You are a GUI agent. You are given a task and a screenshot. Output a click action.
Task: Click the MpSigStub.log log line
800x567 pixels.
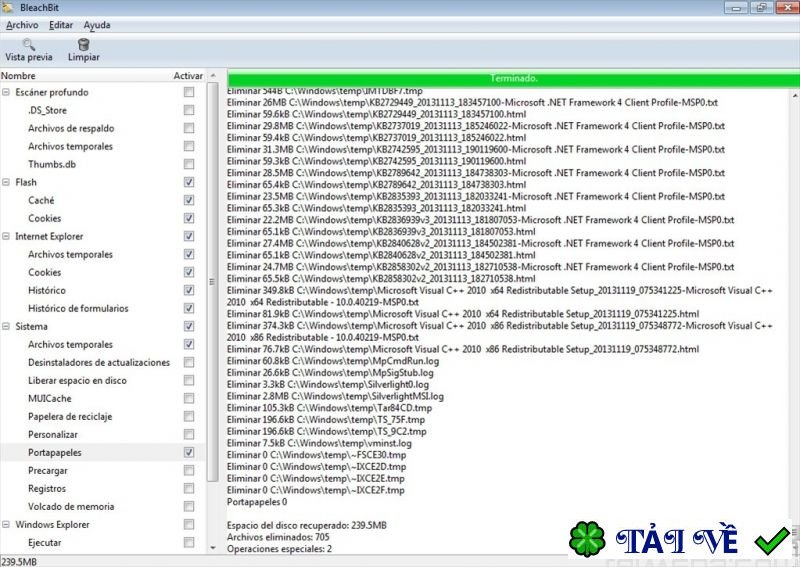click(330, 373)
